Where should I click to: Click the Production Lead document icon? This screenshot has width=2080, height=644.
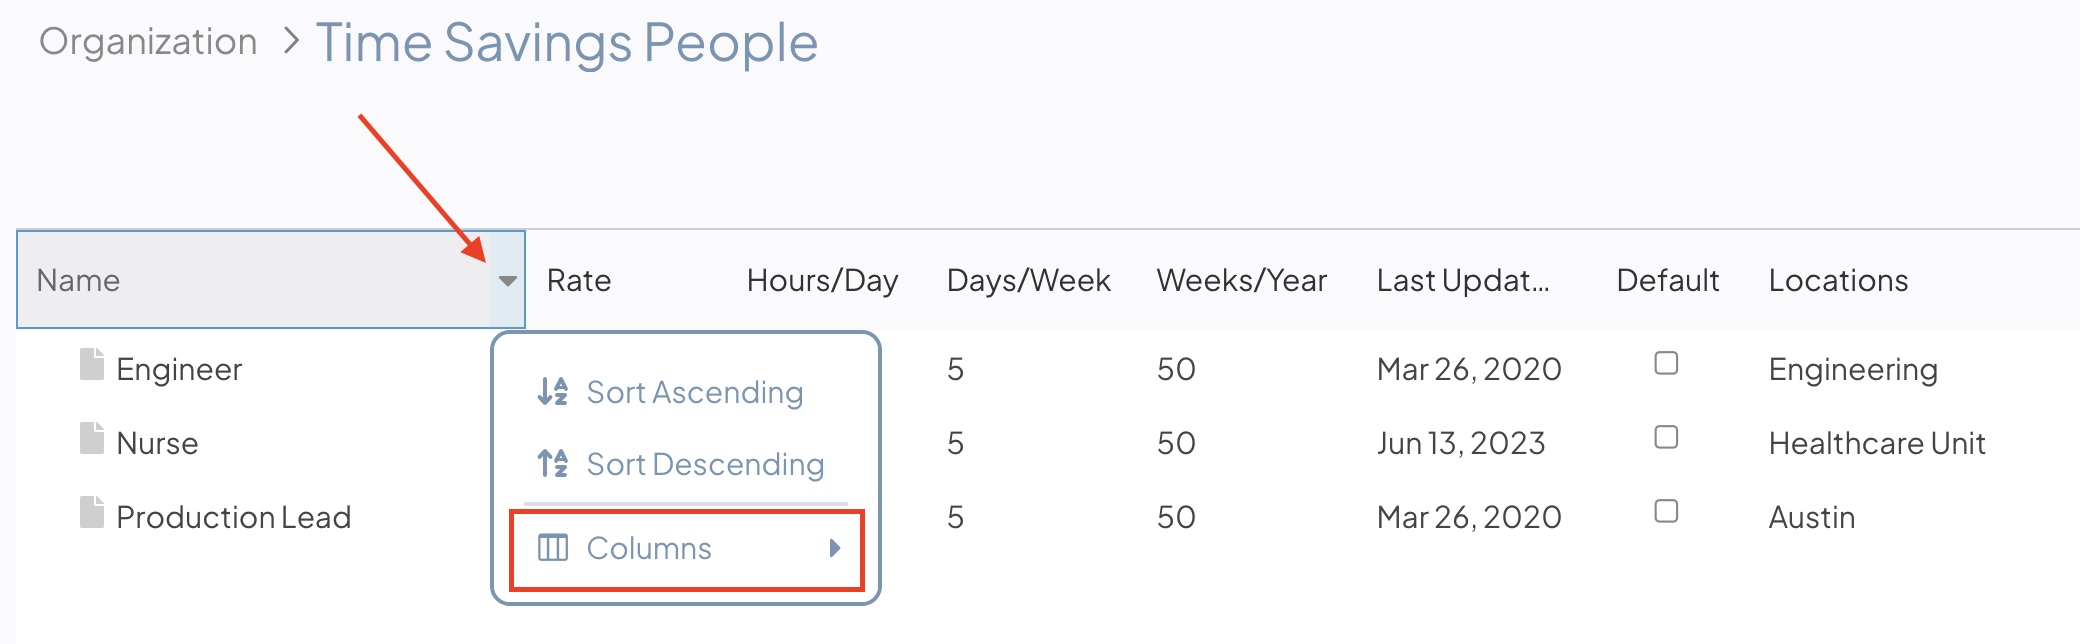point(92,512)
